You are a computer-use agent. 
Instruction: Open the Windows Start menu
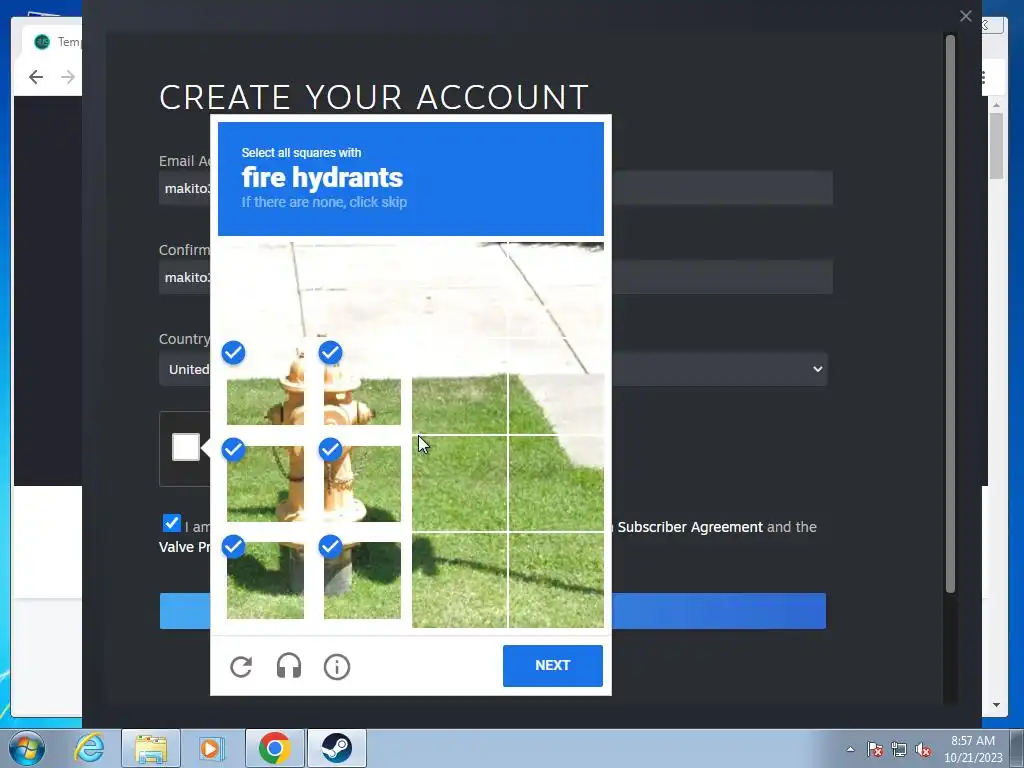tap(27, 748)
